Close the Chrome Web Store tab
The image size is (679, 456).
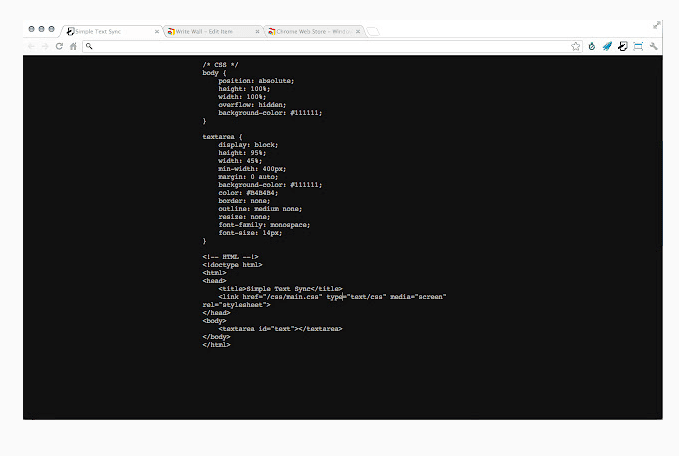(356, 31)
